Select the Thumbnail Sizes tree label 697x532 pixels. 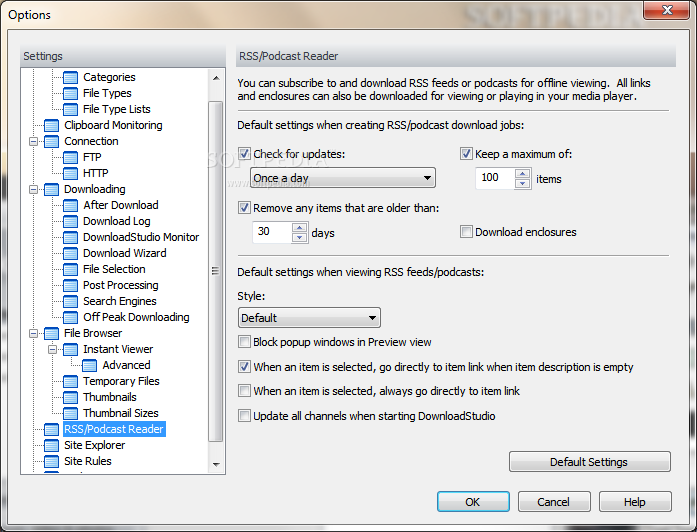click(120, 413)
